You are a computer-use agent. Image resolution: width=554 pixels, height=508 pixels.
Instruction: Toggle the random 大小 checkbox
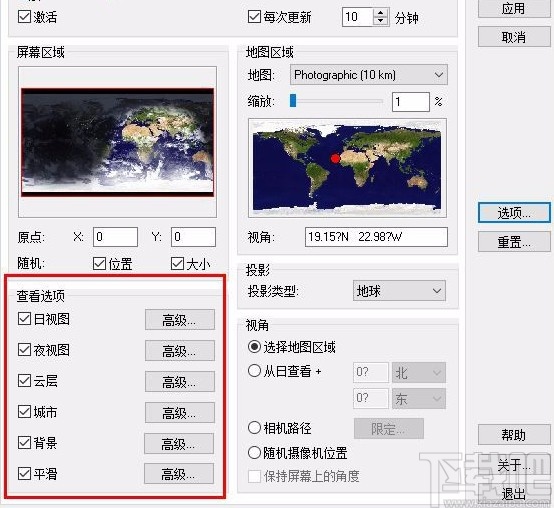coord(177,264)
